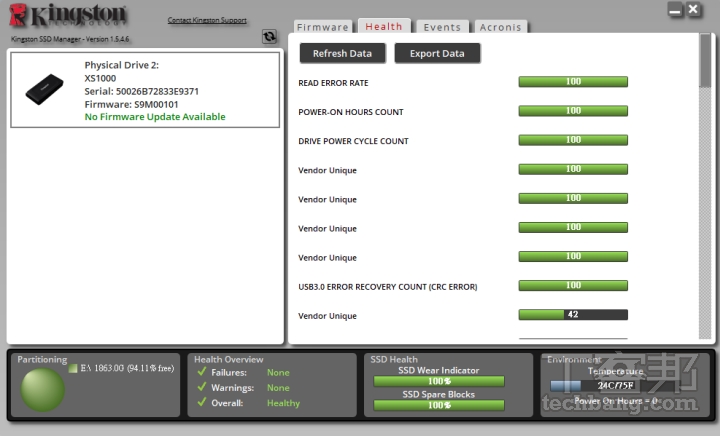Click the Overall checkmark icon
Viewport: 720px width, 436px height.
202,402
